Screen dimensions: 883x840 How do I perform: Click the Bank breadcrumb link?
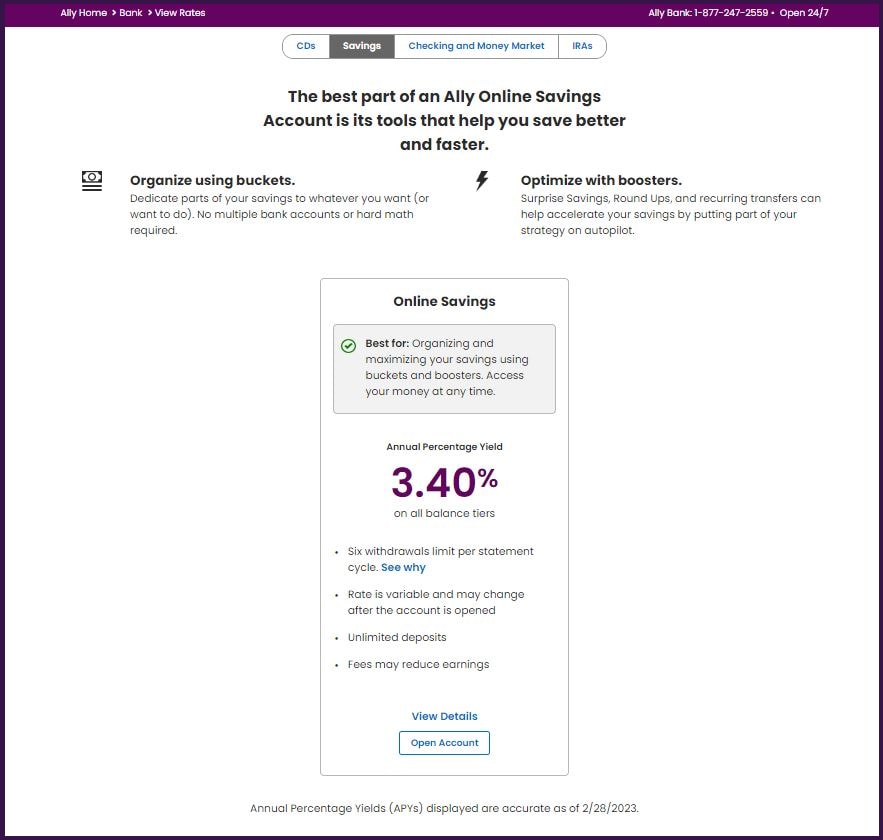tap(131, 13)
